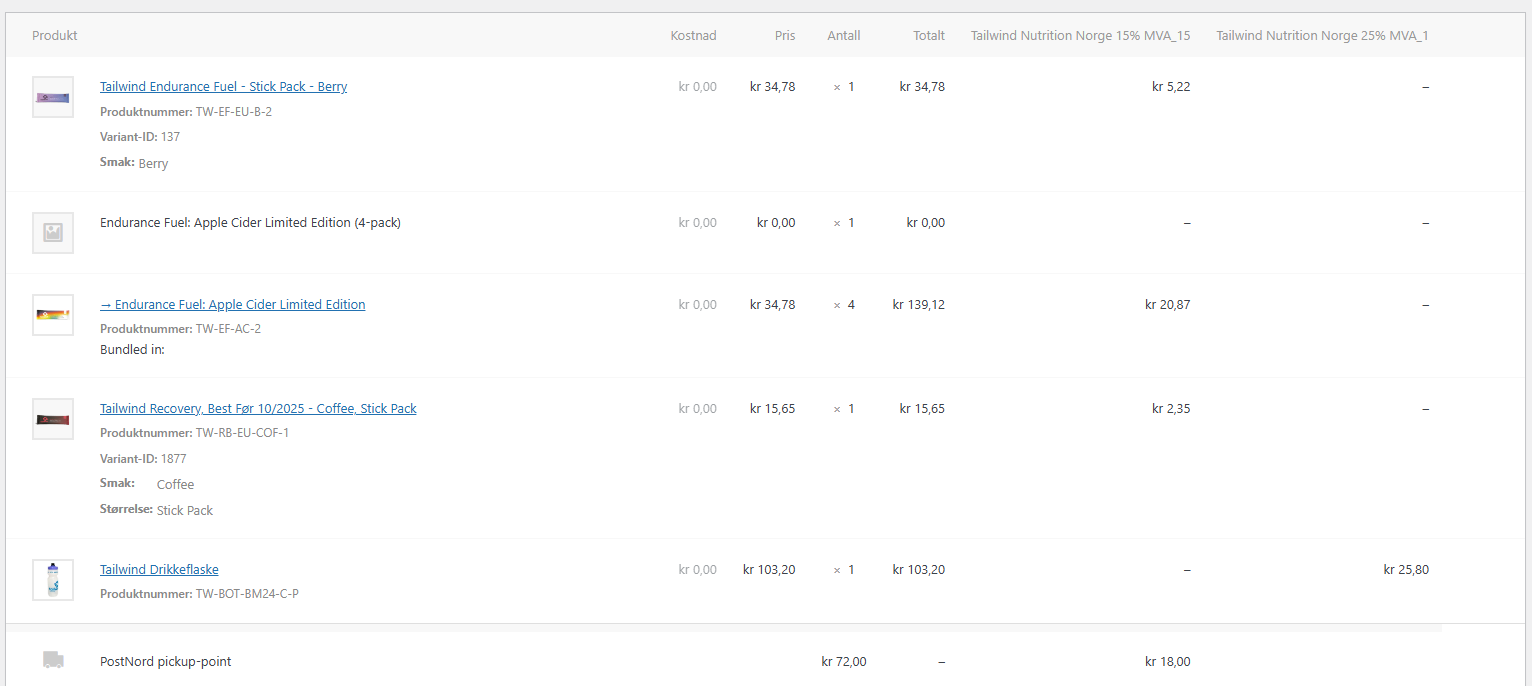Click the kr 139,12 total for Apple Cider
The width and height of the screenshot is (1532, 686).
918,305
